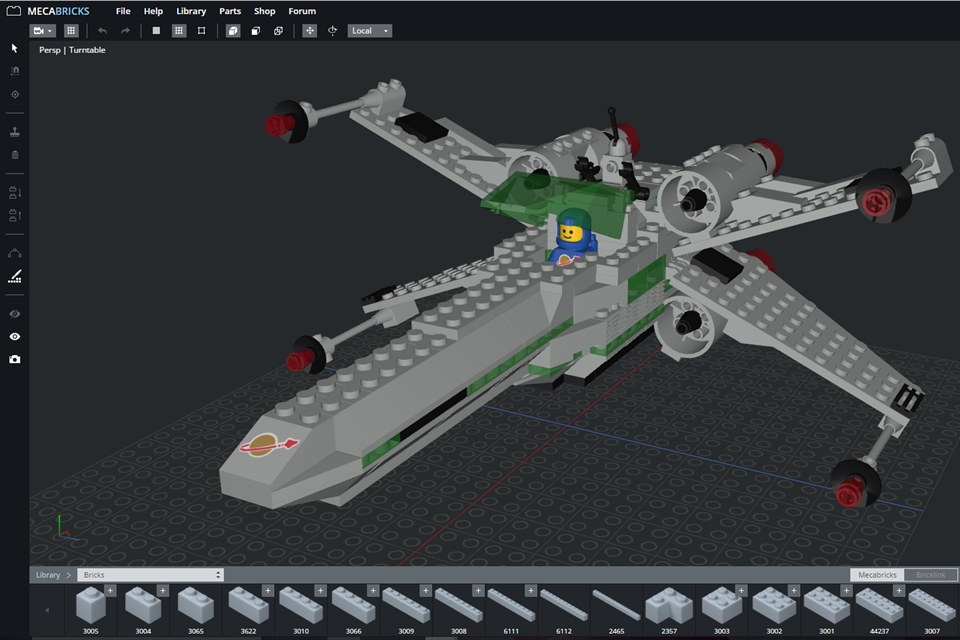Viewport: 960px width, 640px height.
Task: Select the flex curve tool
Action: 15,253
